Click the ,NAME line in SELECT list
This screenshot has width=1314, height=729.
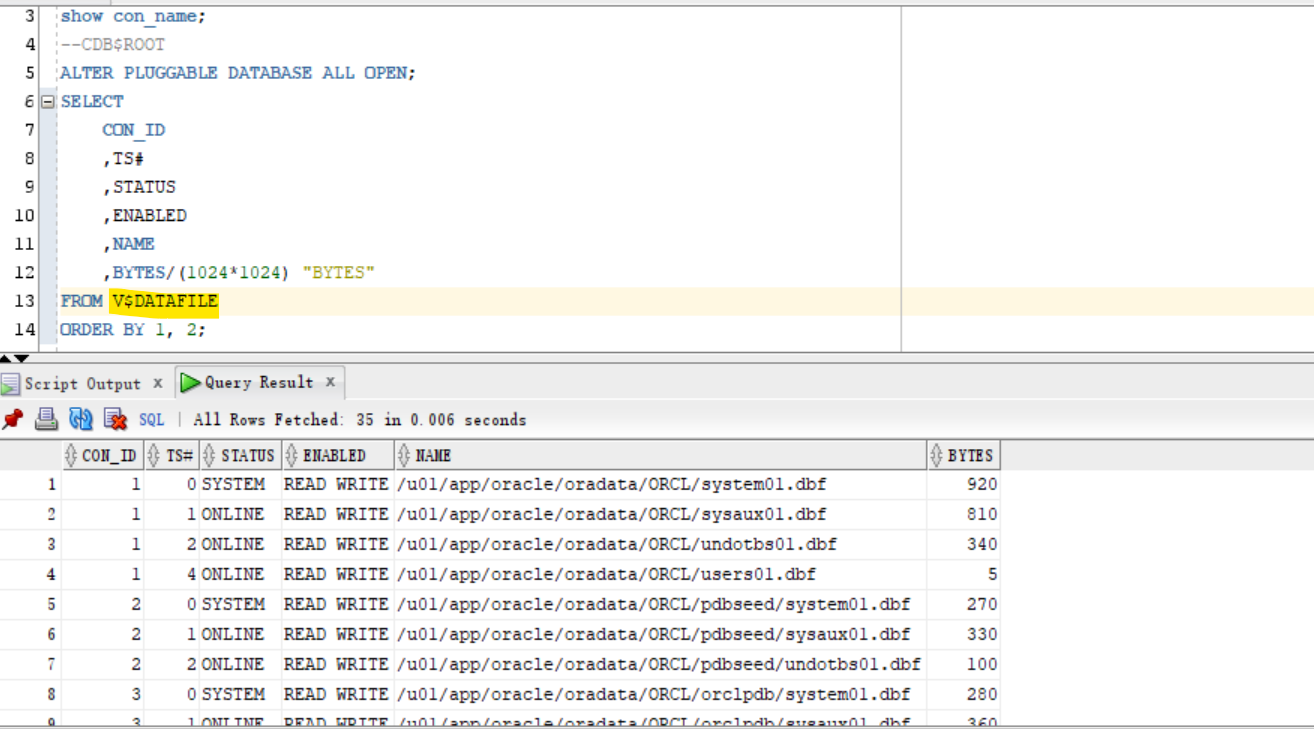click(x=128, y=244)
